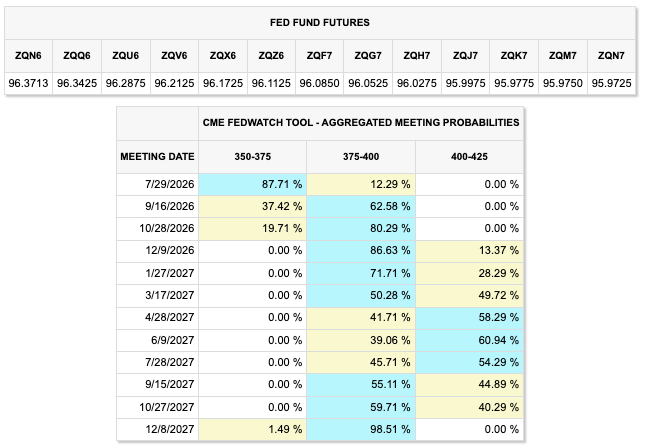Click the CME FedWatch Tool table title
This screenshot has width=647, height=448.
[361, 123]
